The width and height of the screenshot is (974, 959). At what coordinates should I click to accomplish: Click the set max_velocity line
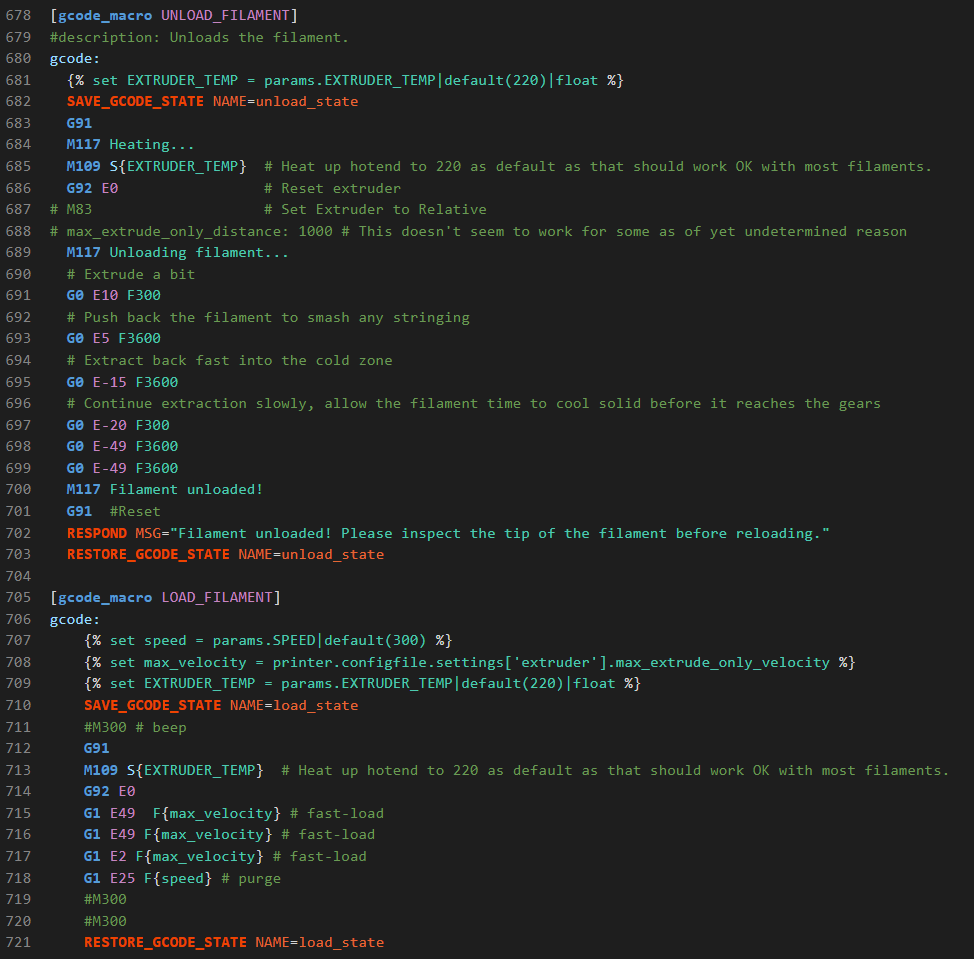pyautogui.click(x=470, y=663)
